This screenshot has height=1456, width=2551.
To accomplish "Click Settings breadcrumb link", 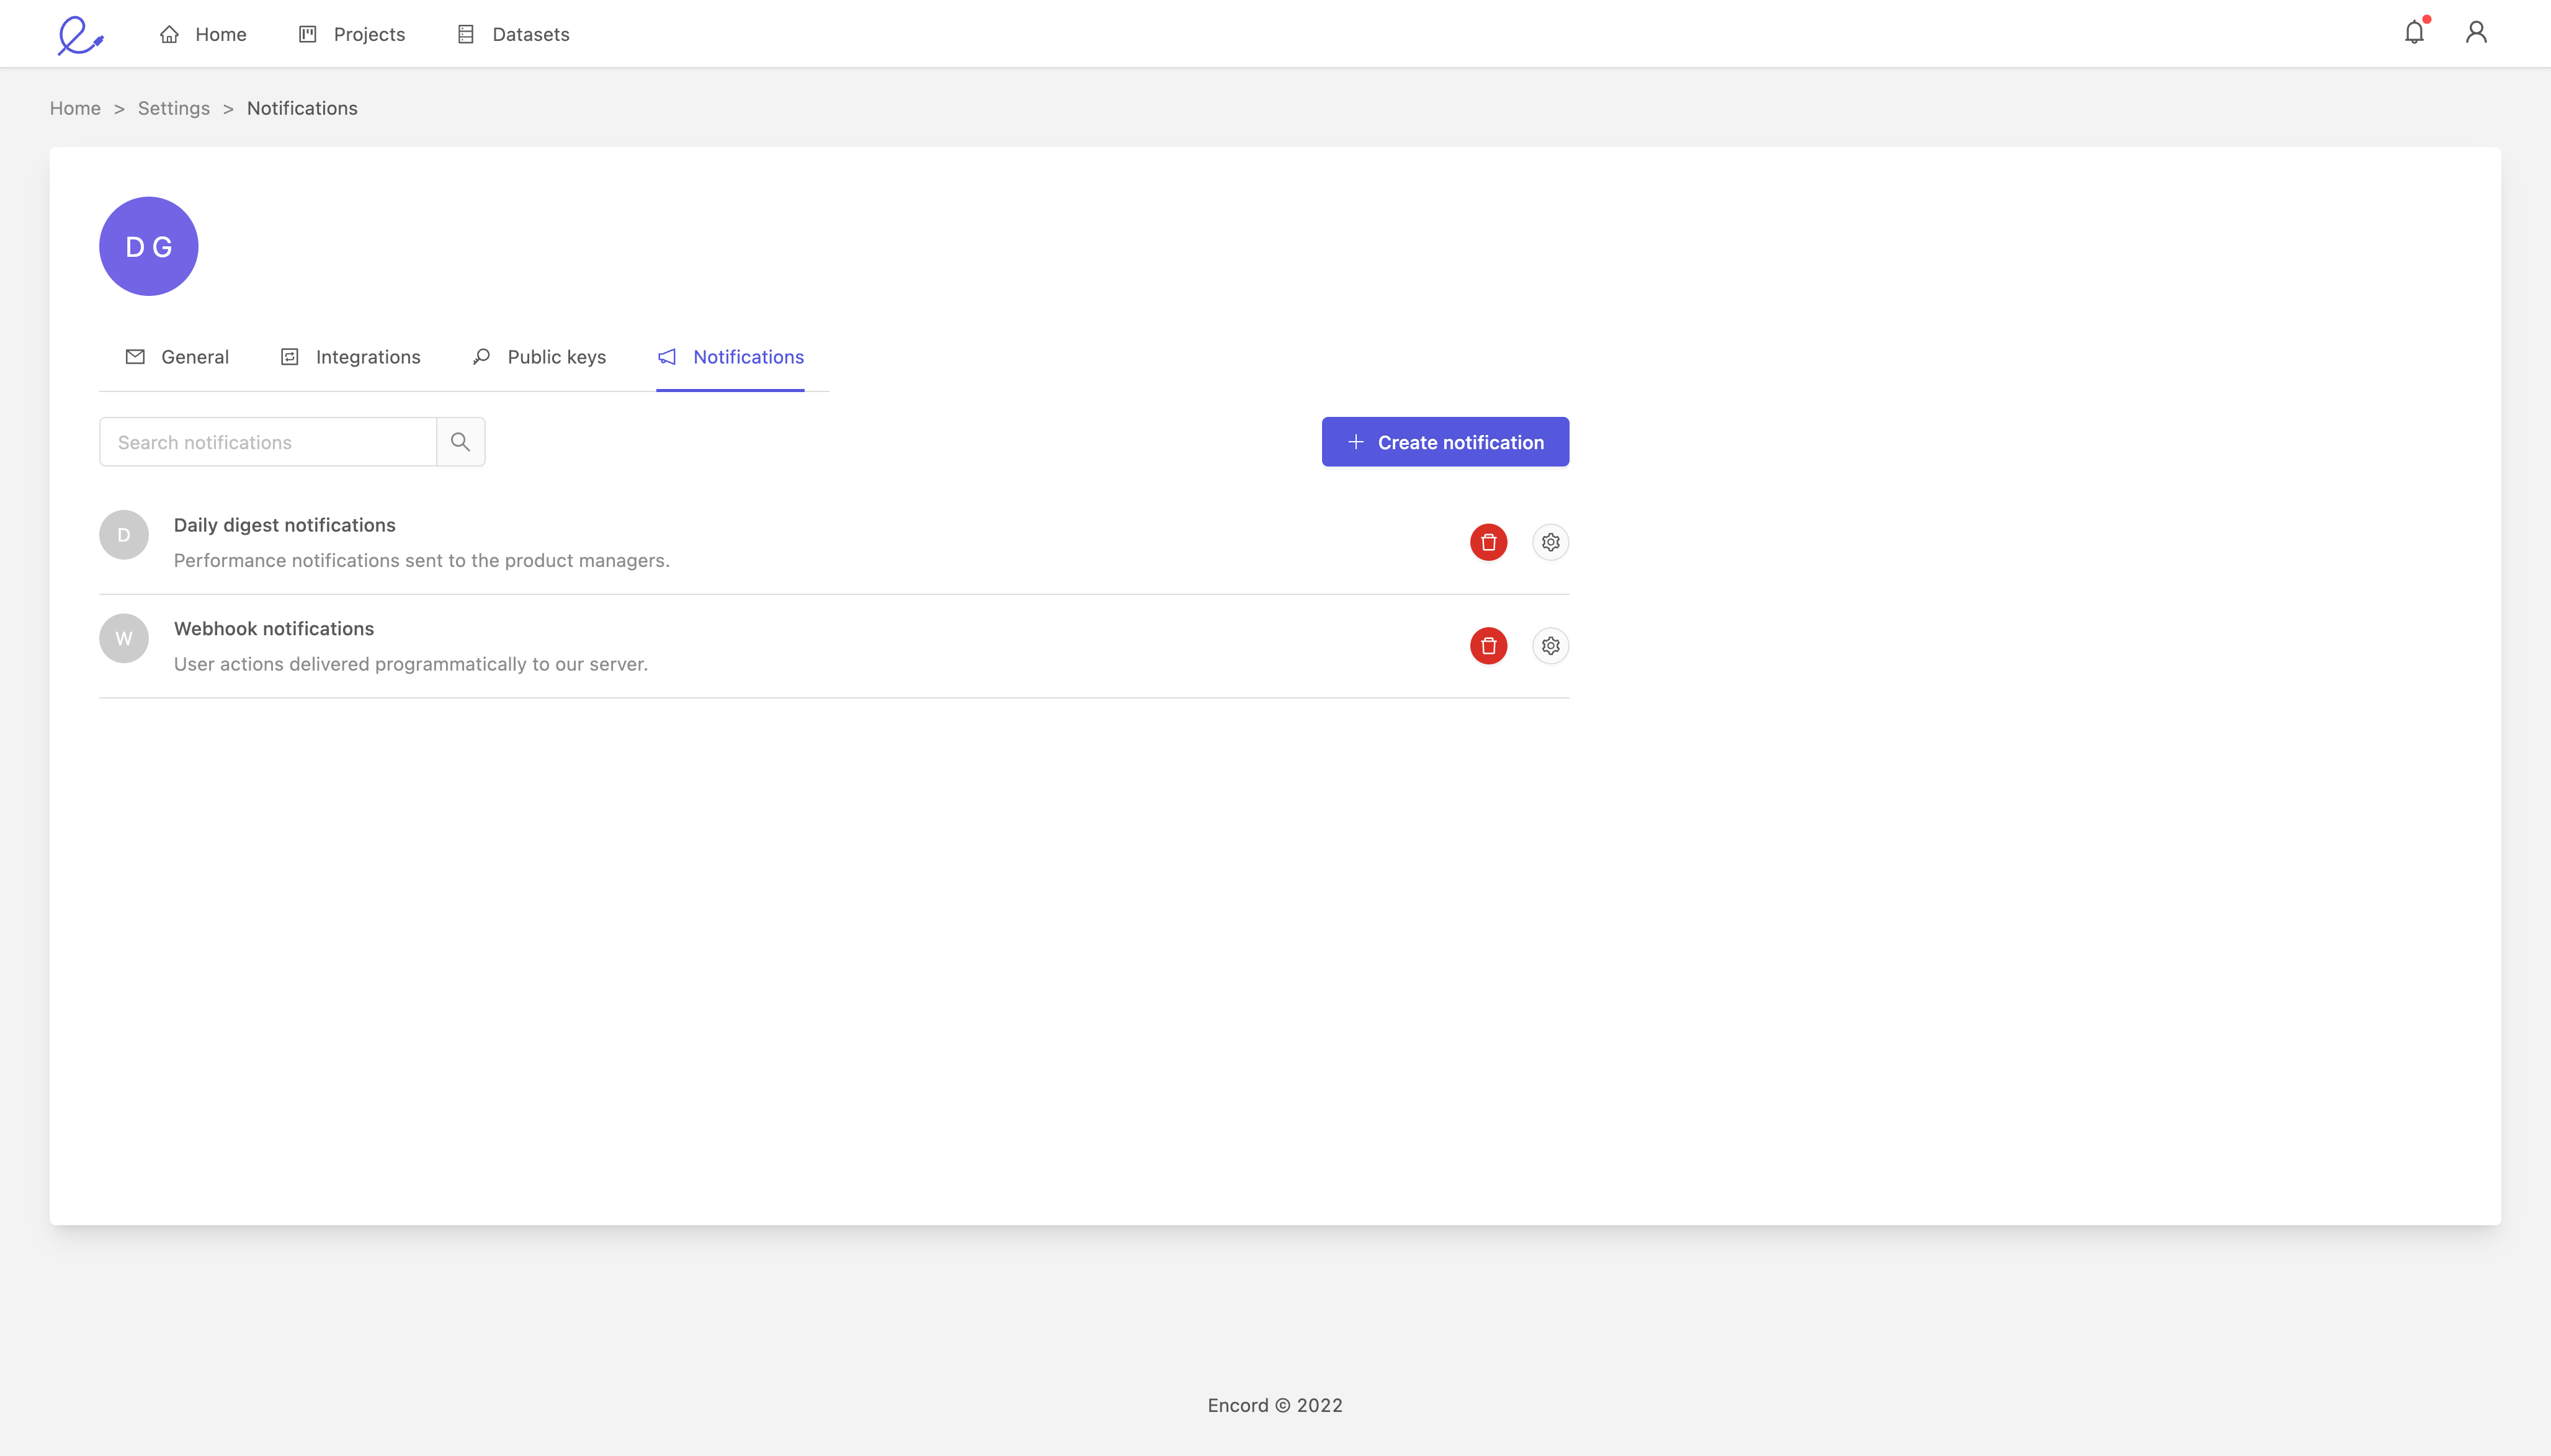I will tap(174, 108).
